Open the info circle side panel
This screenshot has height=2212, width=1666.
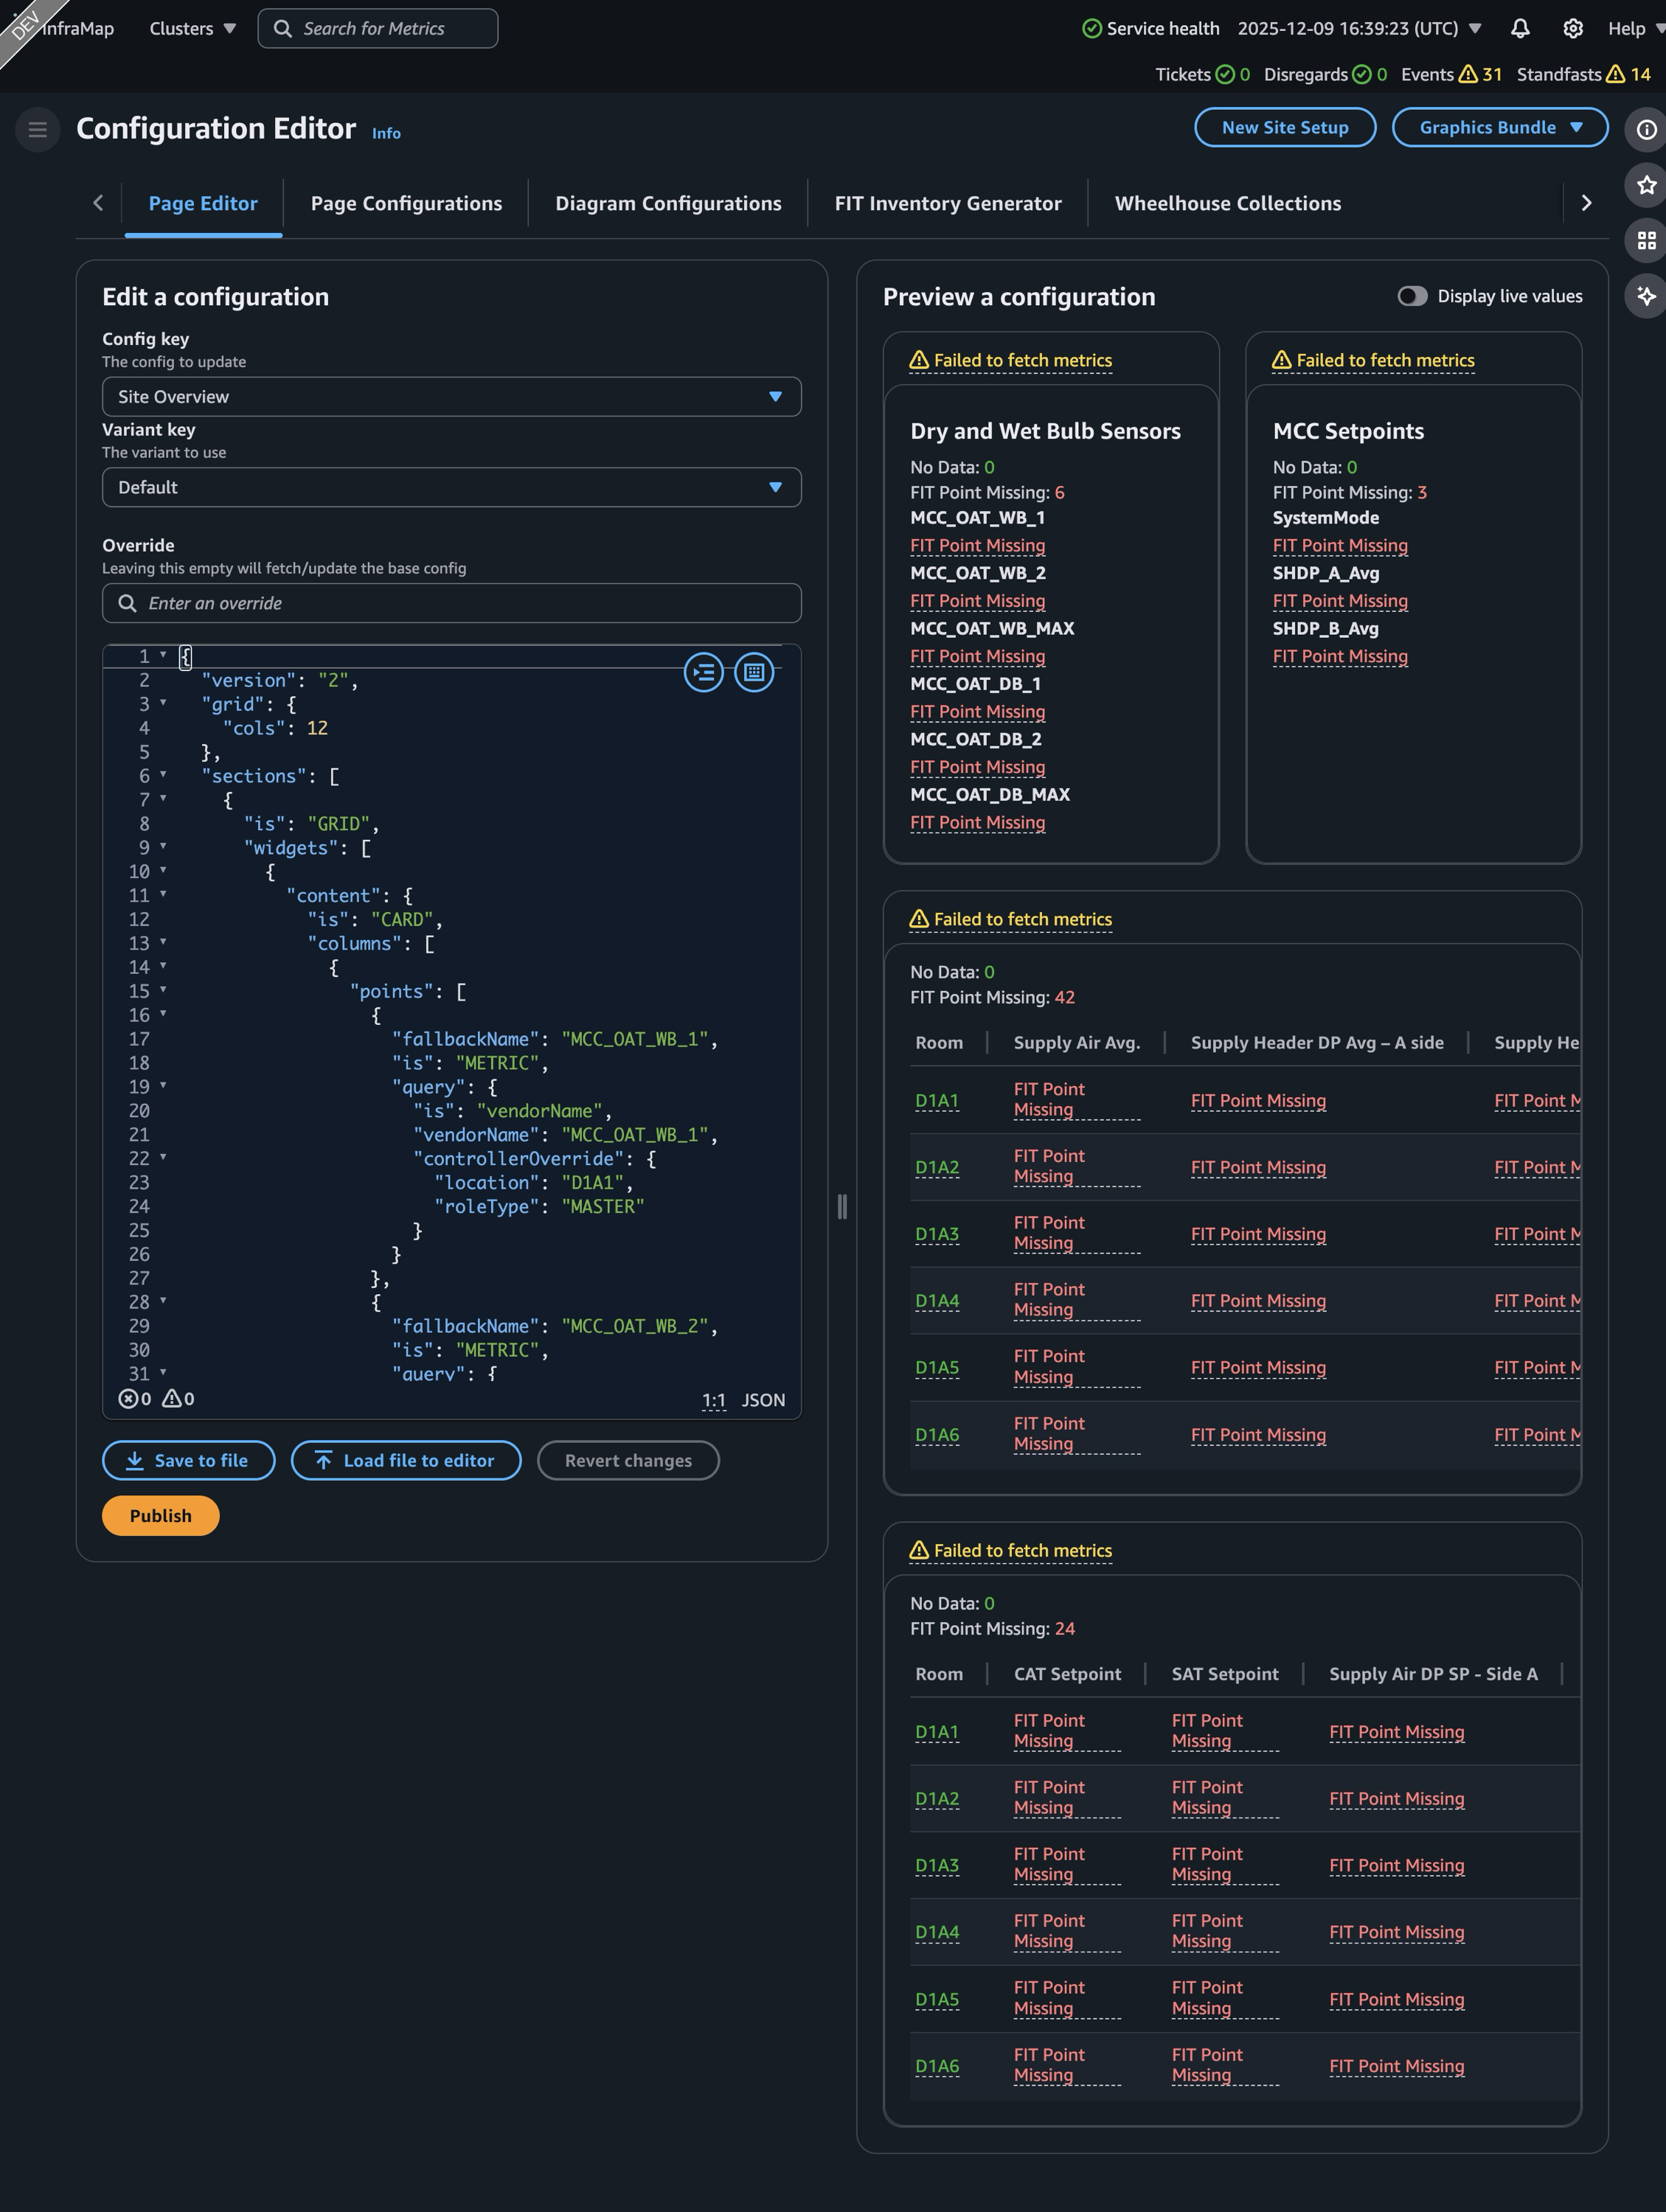click(x=1646, y=130)
